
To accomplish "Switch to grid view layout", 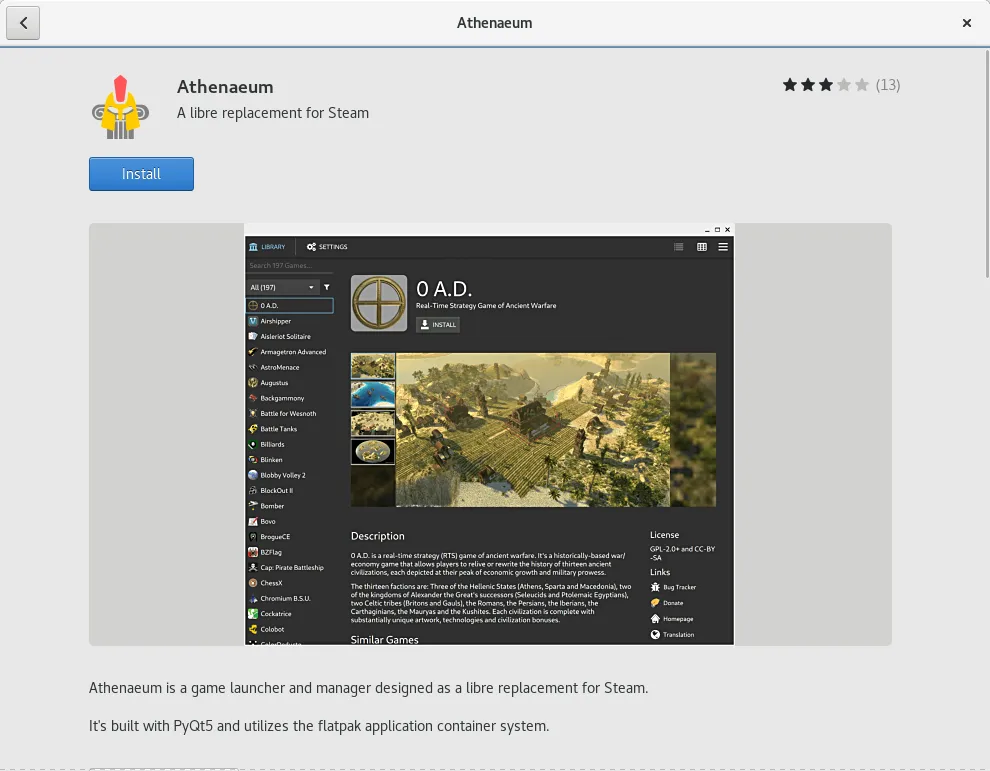I will (703, 247).
